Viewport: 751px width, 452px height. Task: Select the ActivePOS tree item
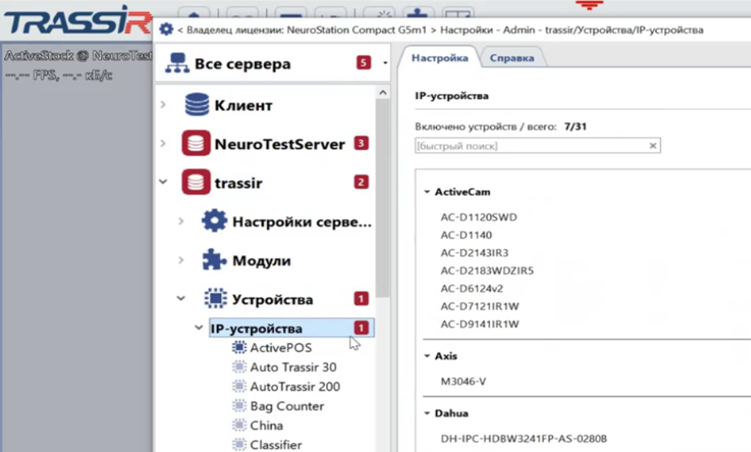point(281,348)
